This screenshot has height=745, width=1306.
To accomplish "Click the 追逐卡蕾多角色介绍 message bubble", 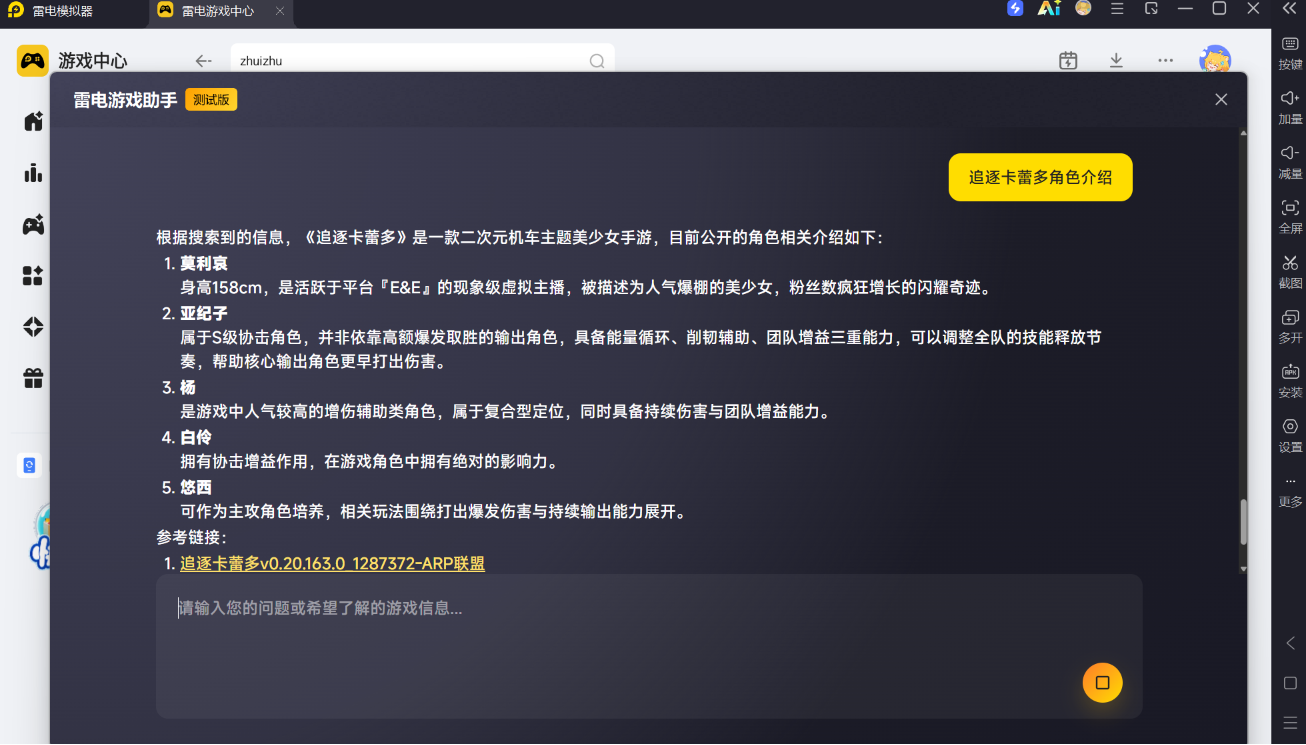I will (1040, 177).
